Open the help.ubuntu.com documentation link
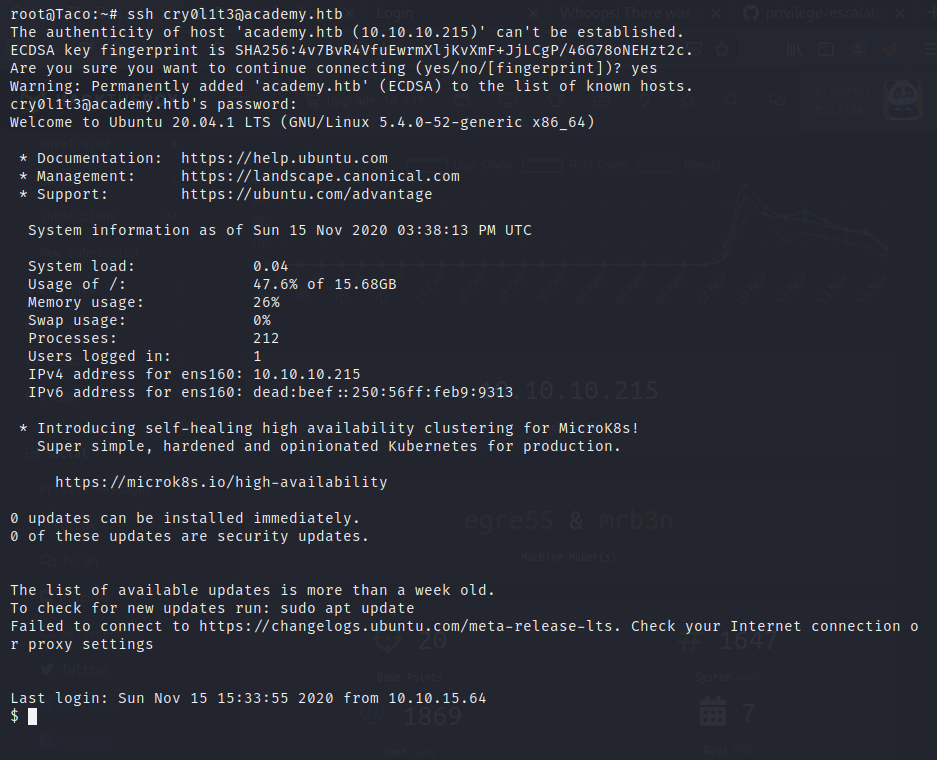Image resolution: width=937 pixels, height=760 pixels. click(x=284, y=158)
